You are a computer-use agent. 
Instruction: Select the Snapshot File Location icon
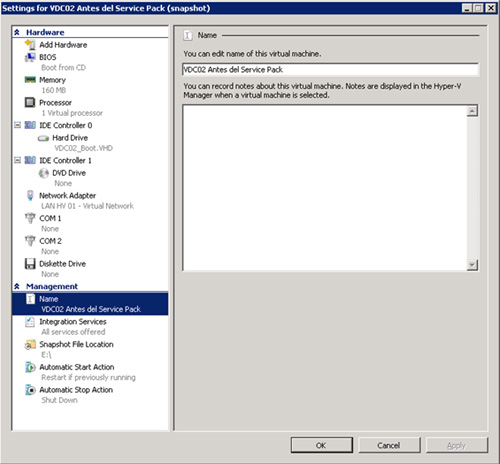pos(30,344)
